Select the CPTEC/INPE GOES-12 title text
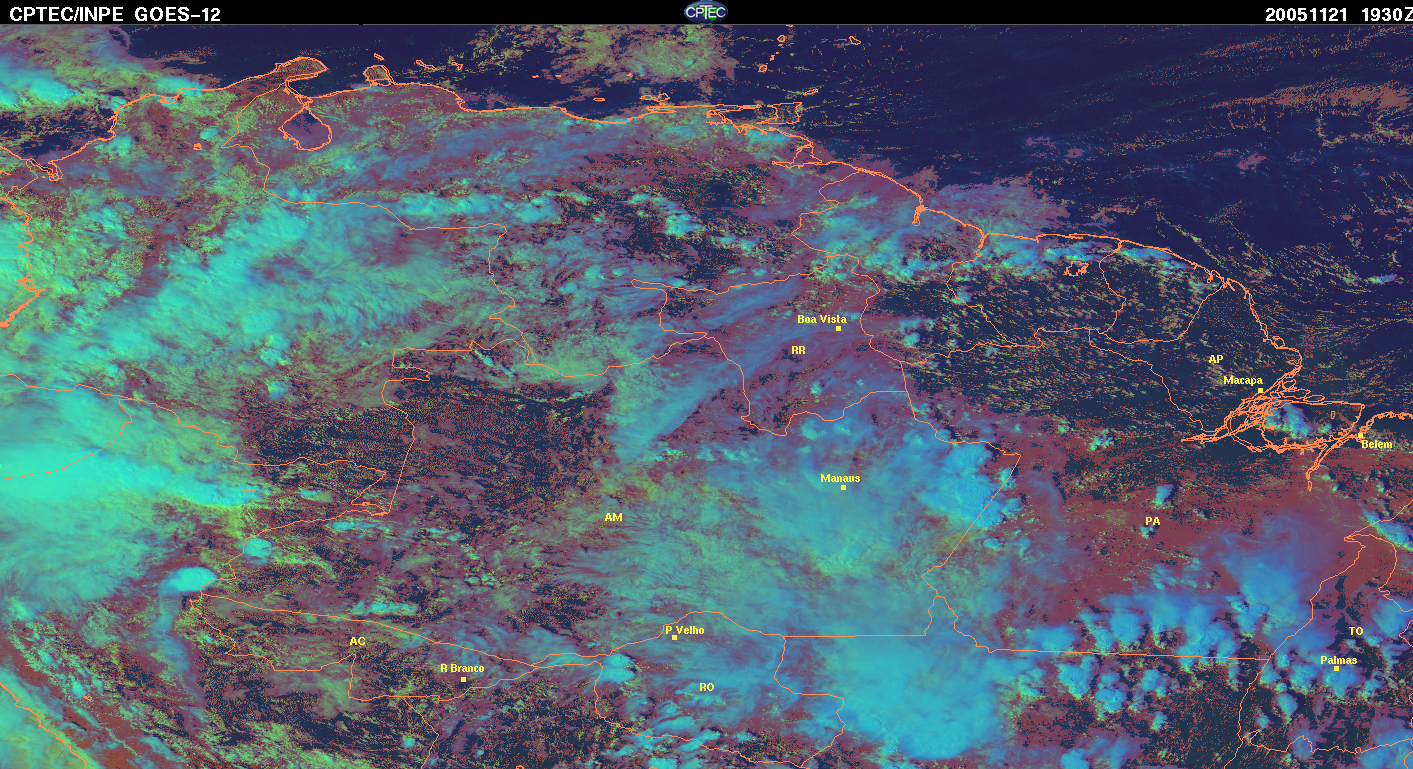Screen dimensions: 1413x769 pyautogui.click(x=115, y=15)
